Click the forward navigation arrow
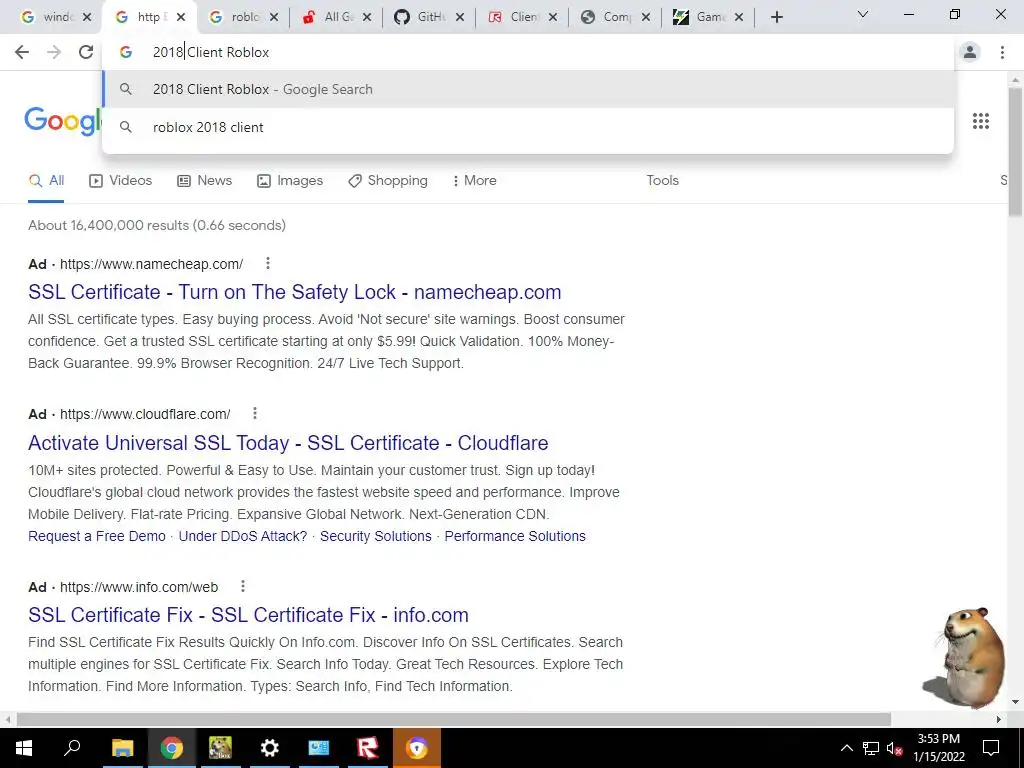The height and width of the screenshot is (768, 1024). (x=54, y=52)
